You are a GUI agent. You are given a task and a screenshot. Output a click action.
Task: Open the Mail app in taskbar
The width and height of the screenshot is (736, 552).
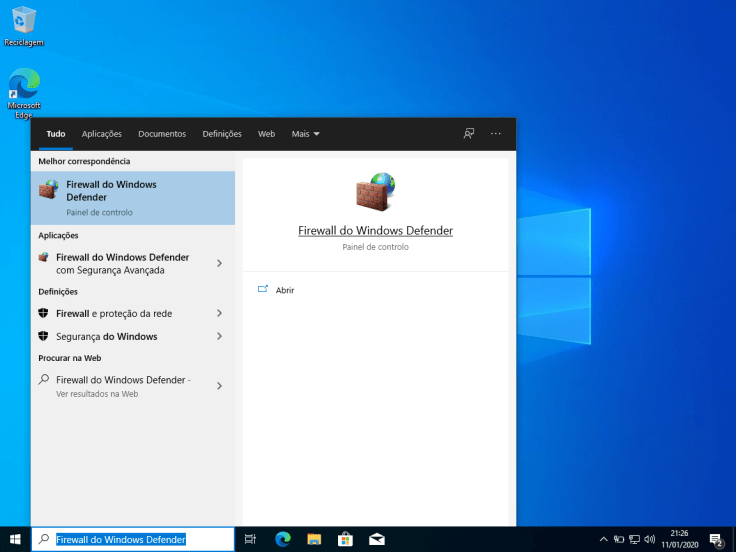(x=376, y=539)
